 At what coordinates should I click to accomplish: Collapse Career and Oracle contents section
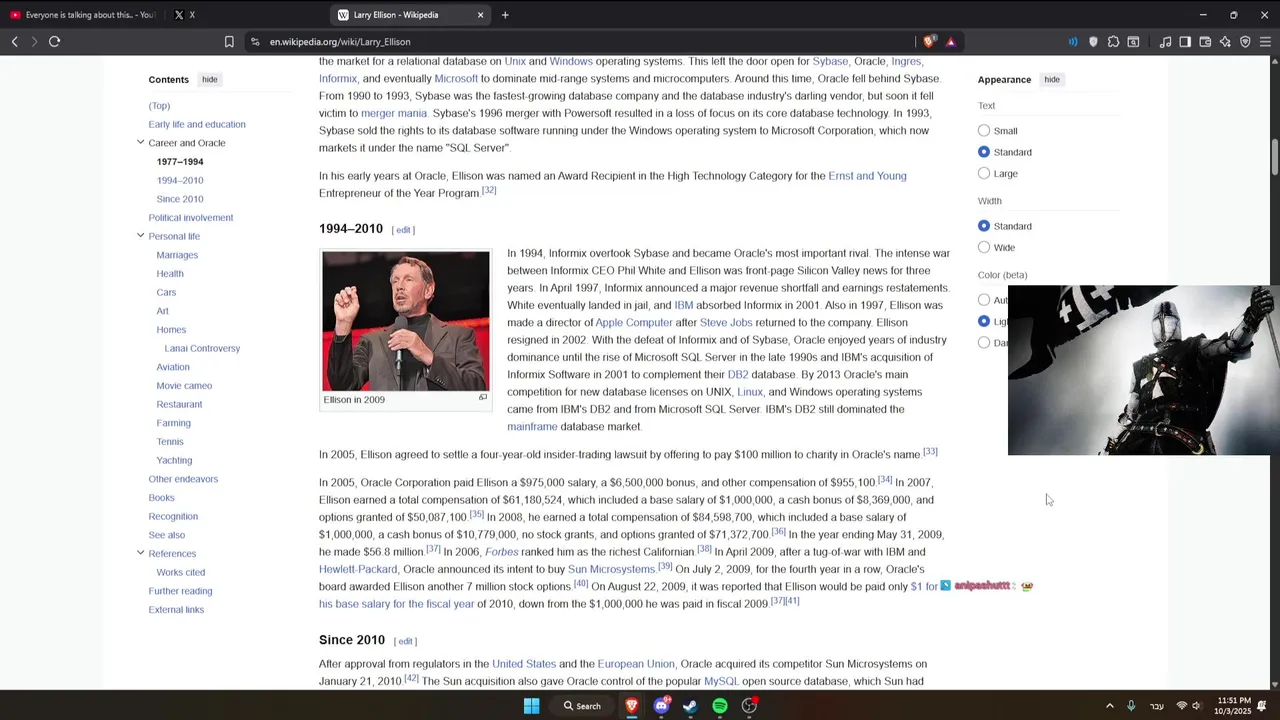140,143
